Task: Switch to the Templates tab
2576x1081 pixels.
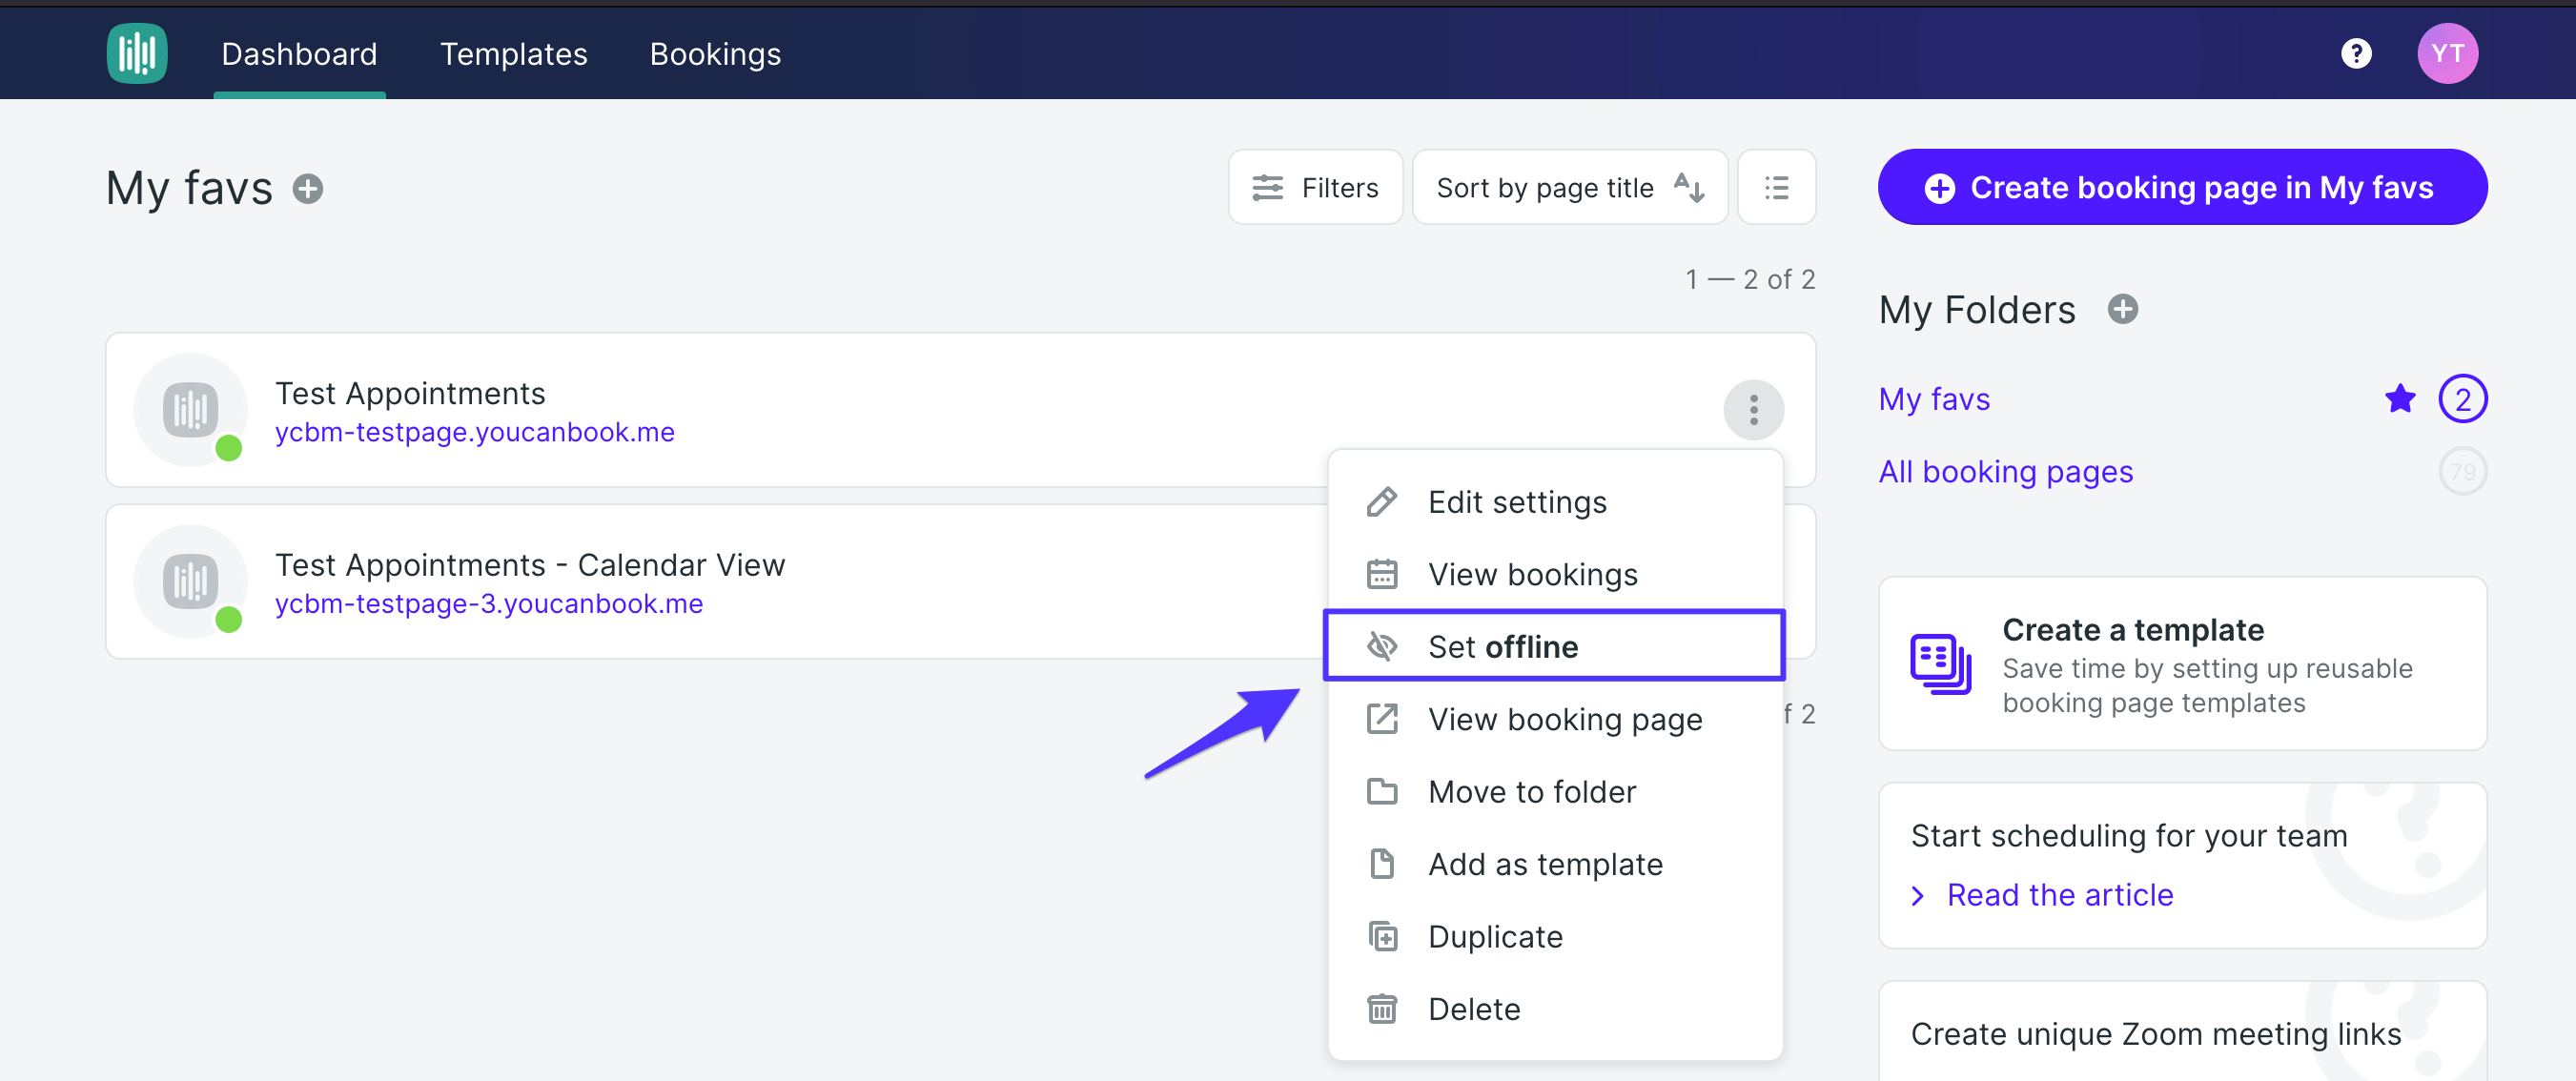Action: pos(513,54)
